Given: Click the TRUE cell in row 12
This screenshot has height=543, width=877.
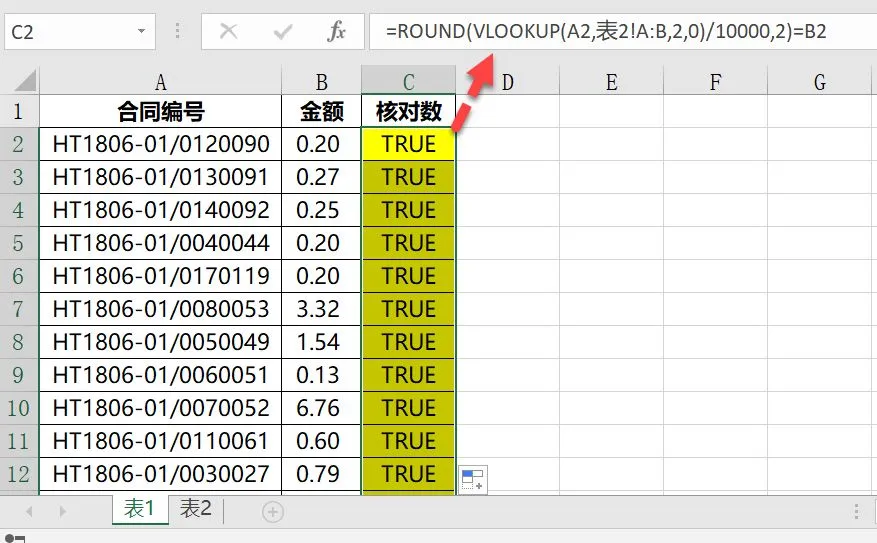Looking at the screenshot, I should coord(409,474).
